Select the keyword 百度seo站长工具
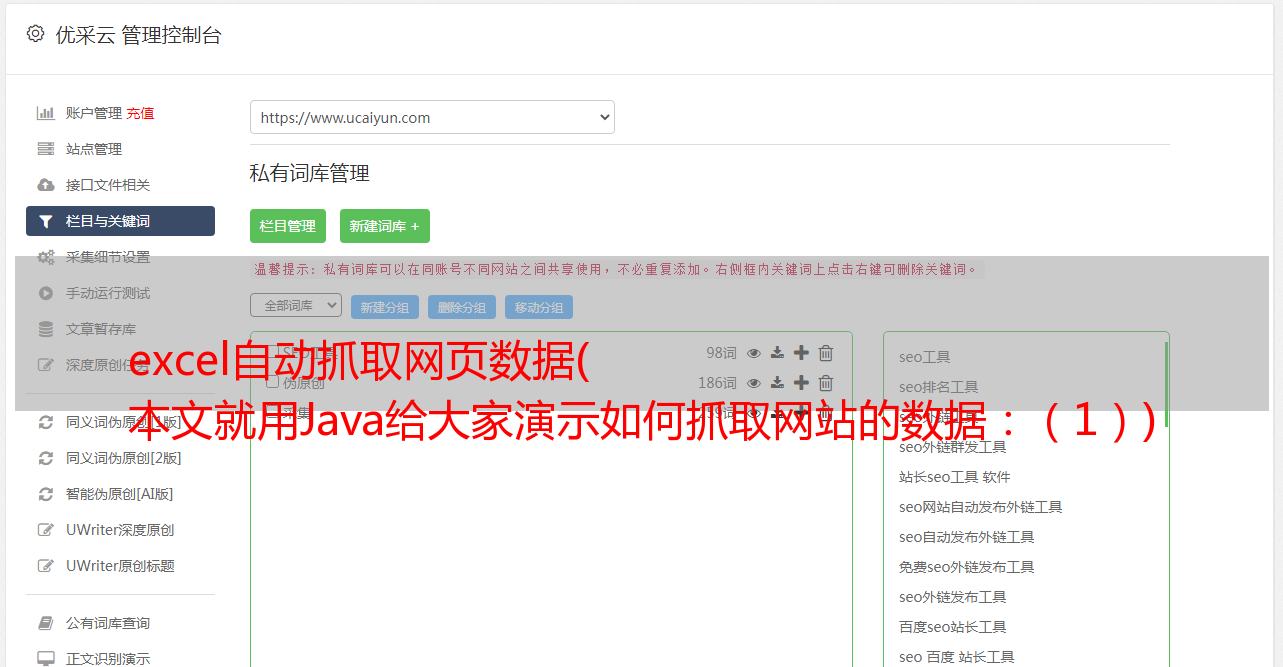 point(952,627)
